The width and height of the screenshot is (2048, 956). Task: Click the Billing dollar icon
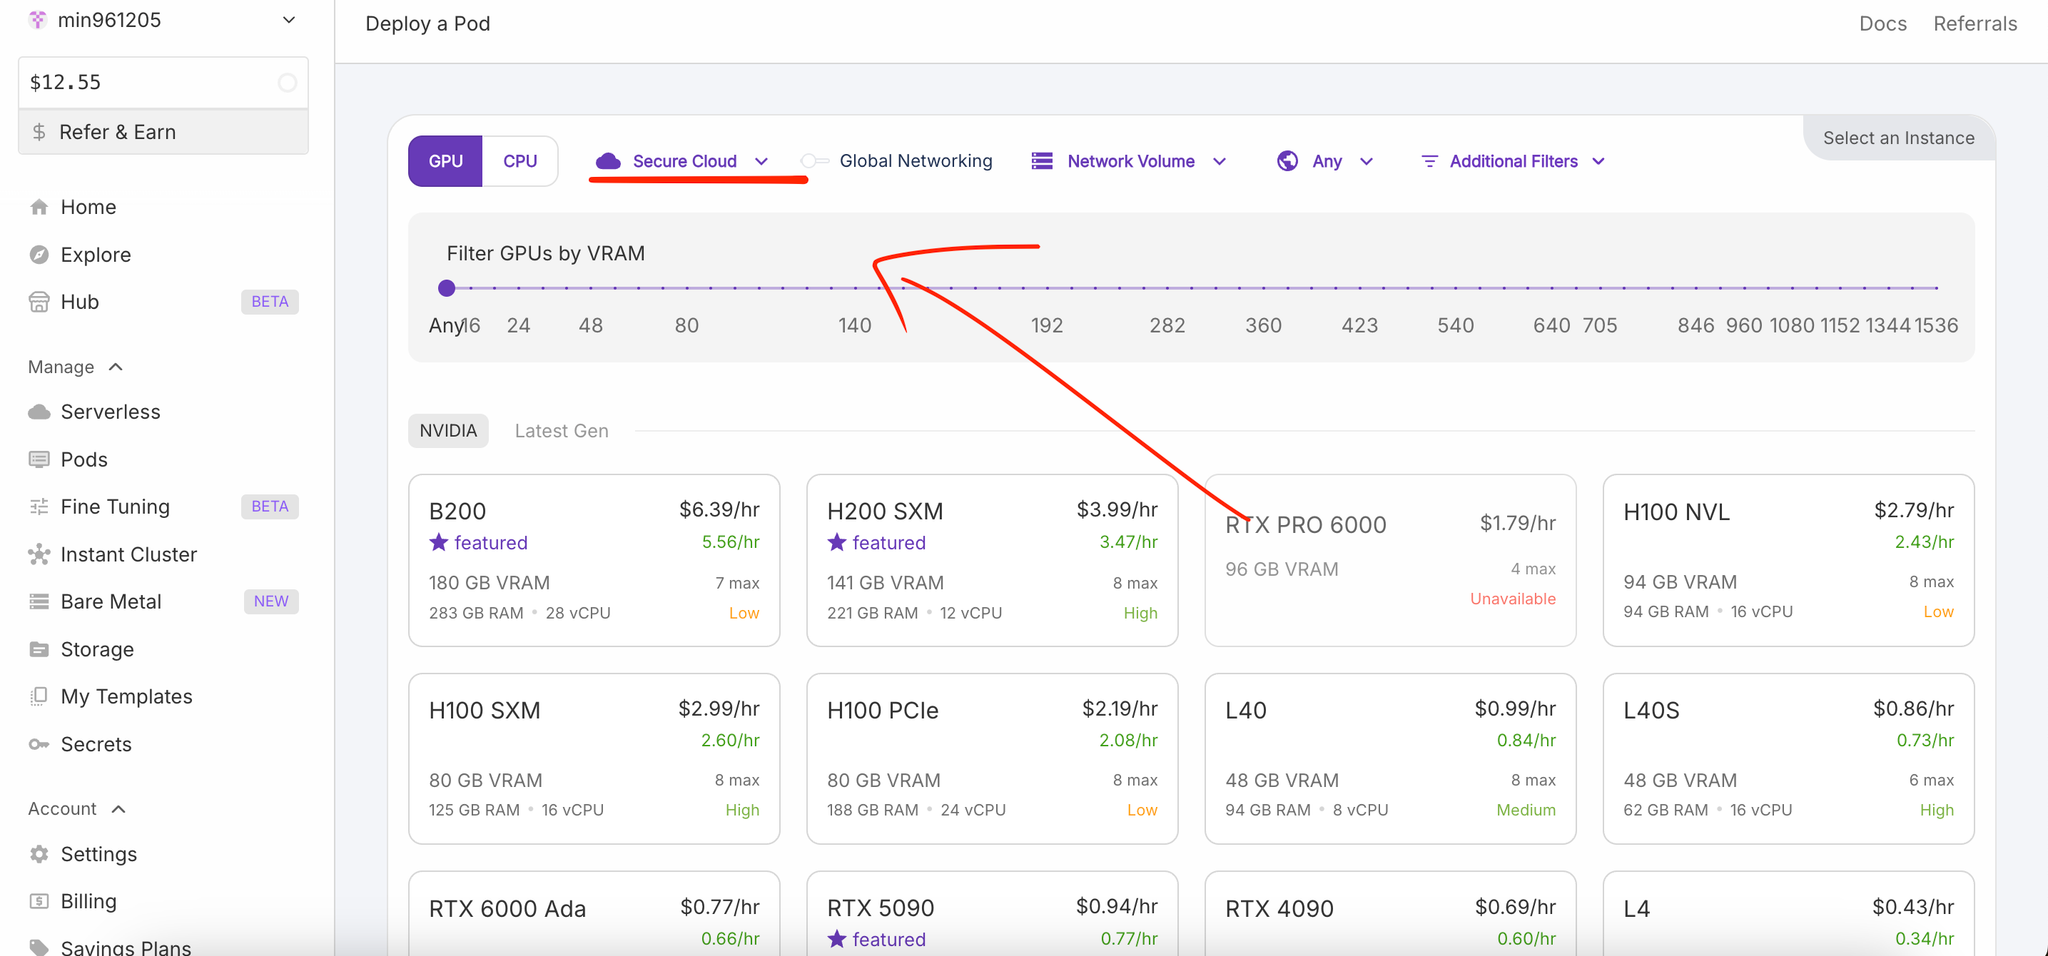tap(39, 901)
